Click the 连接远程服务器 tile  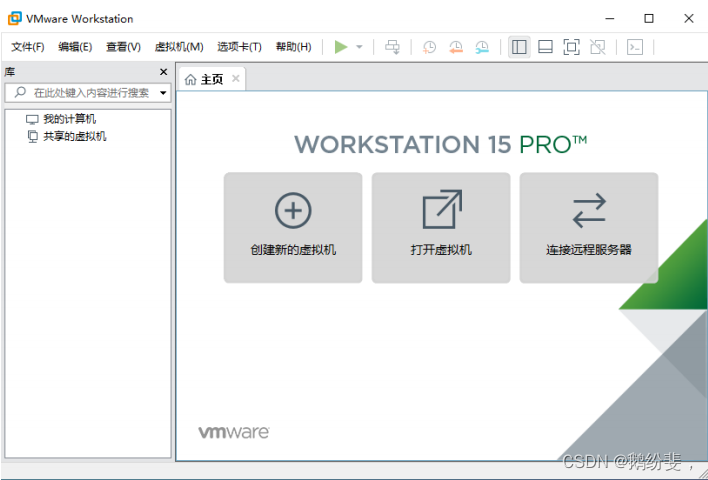tap(589, 228)
